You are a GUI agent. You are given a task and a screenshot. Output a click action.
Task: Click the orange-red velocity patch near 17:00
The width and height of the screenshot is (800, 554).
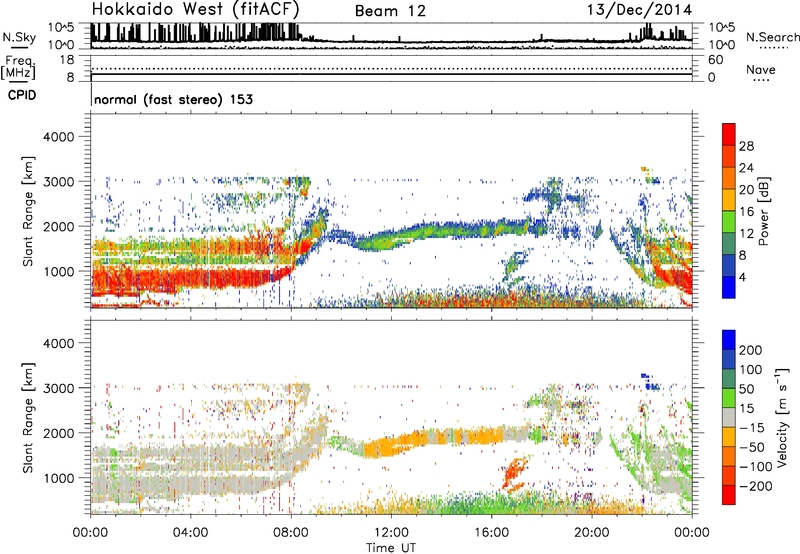pyautogui.click(x=514, y=474)
